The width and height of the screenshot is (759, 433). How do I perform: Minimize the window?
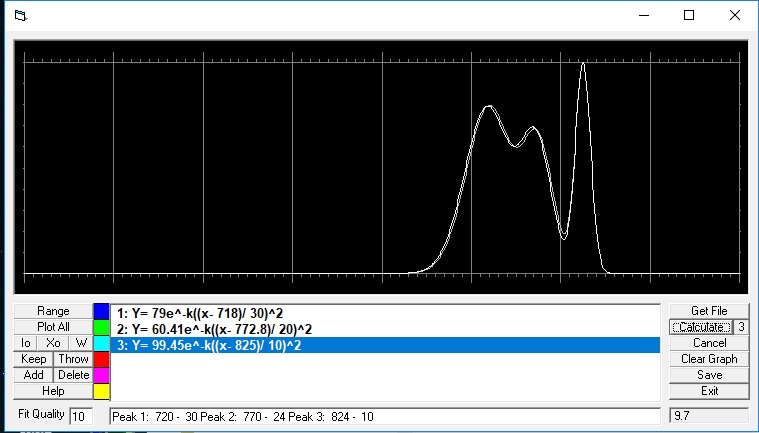click(644, 15)
